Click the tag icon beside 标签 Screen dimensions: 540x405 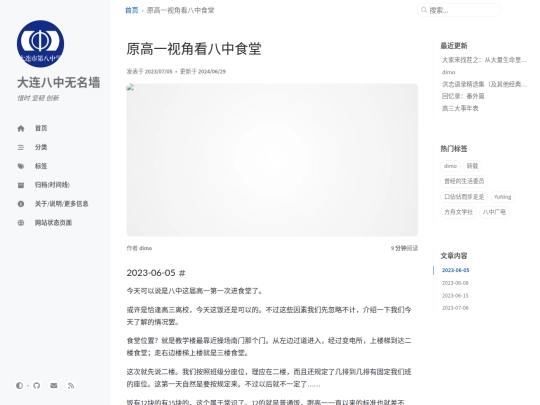coord(21,166)
